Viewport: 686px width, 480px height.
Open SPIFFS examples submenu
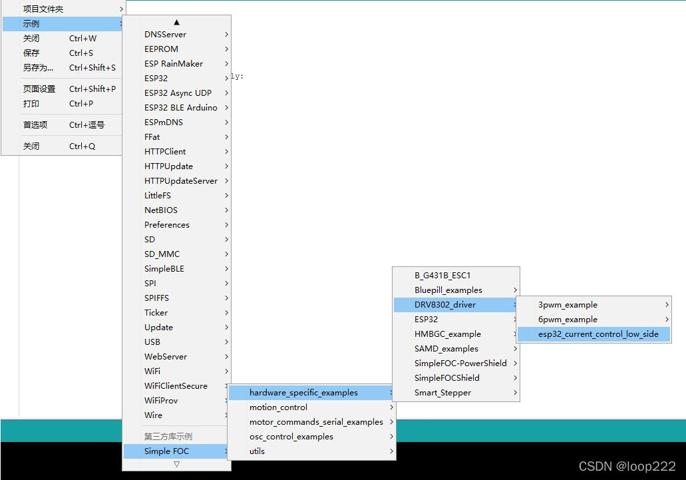[177, 298]
